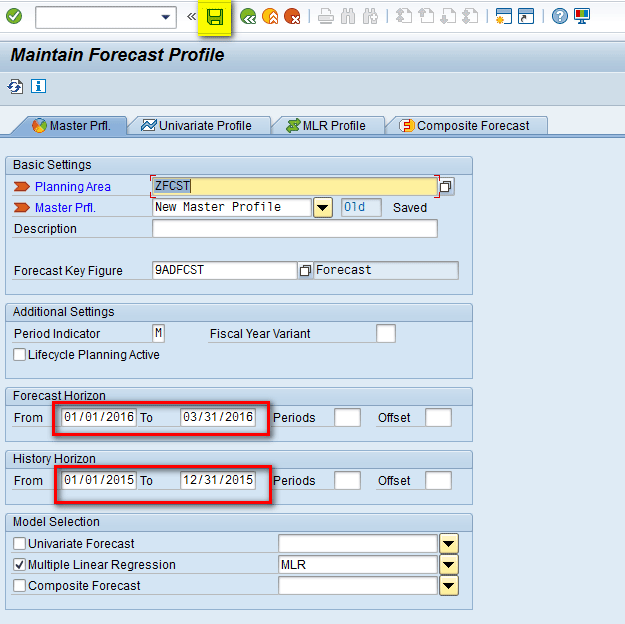The image size is (625, 624).
Task: Click the Generate Shortcut icon
Action: coord(526,17)
